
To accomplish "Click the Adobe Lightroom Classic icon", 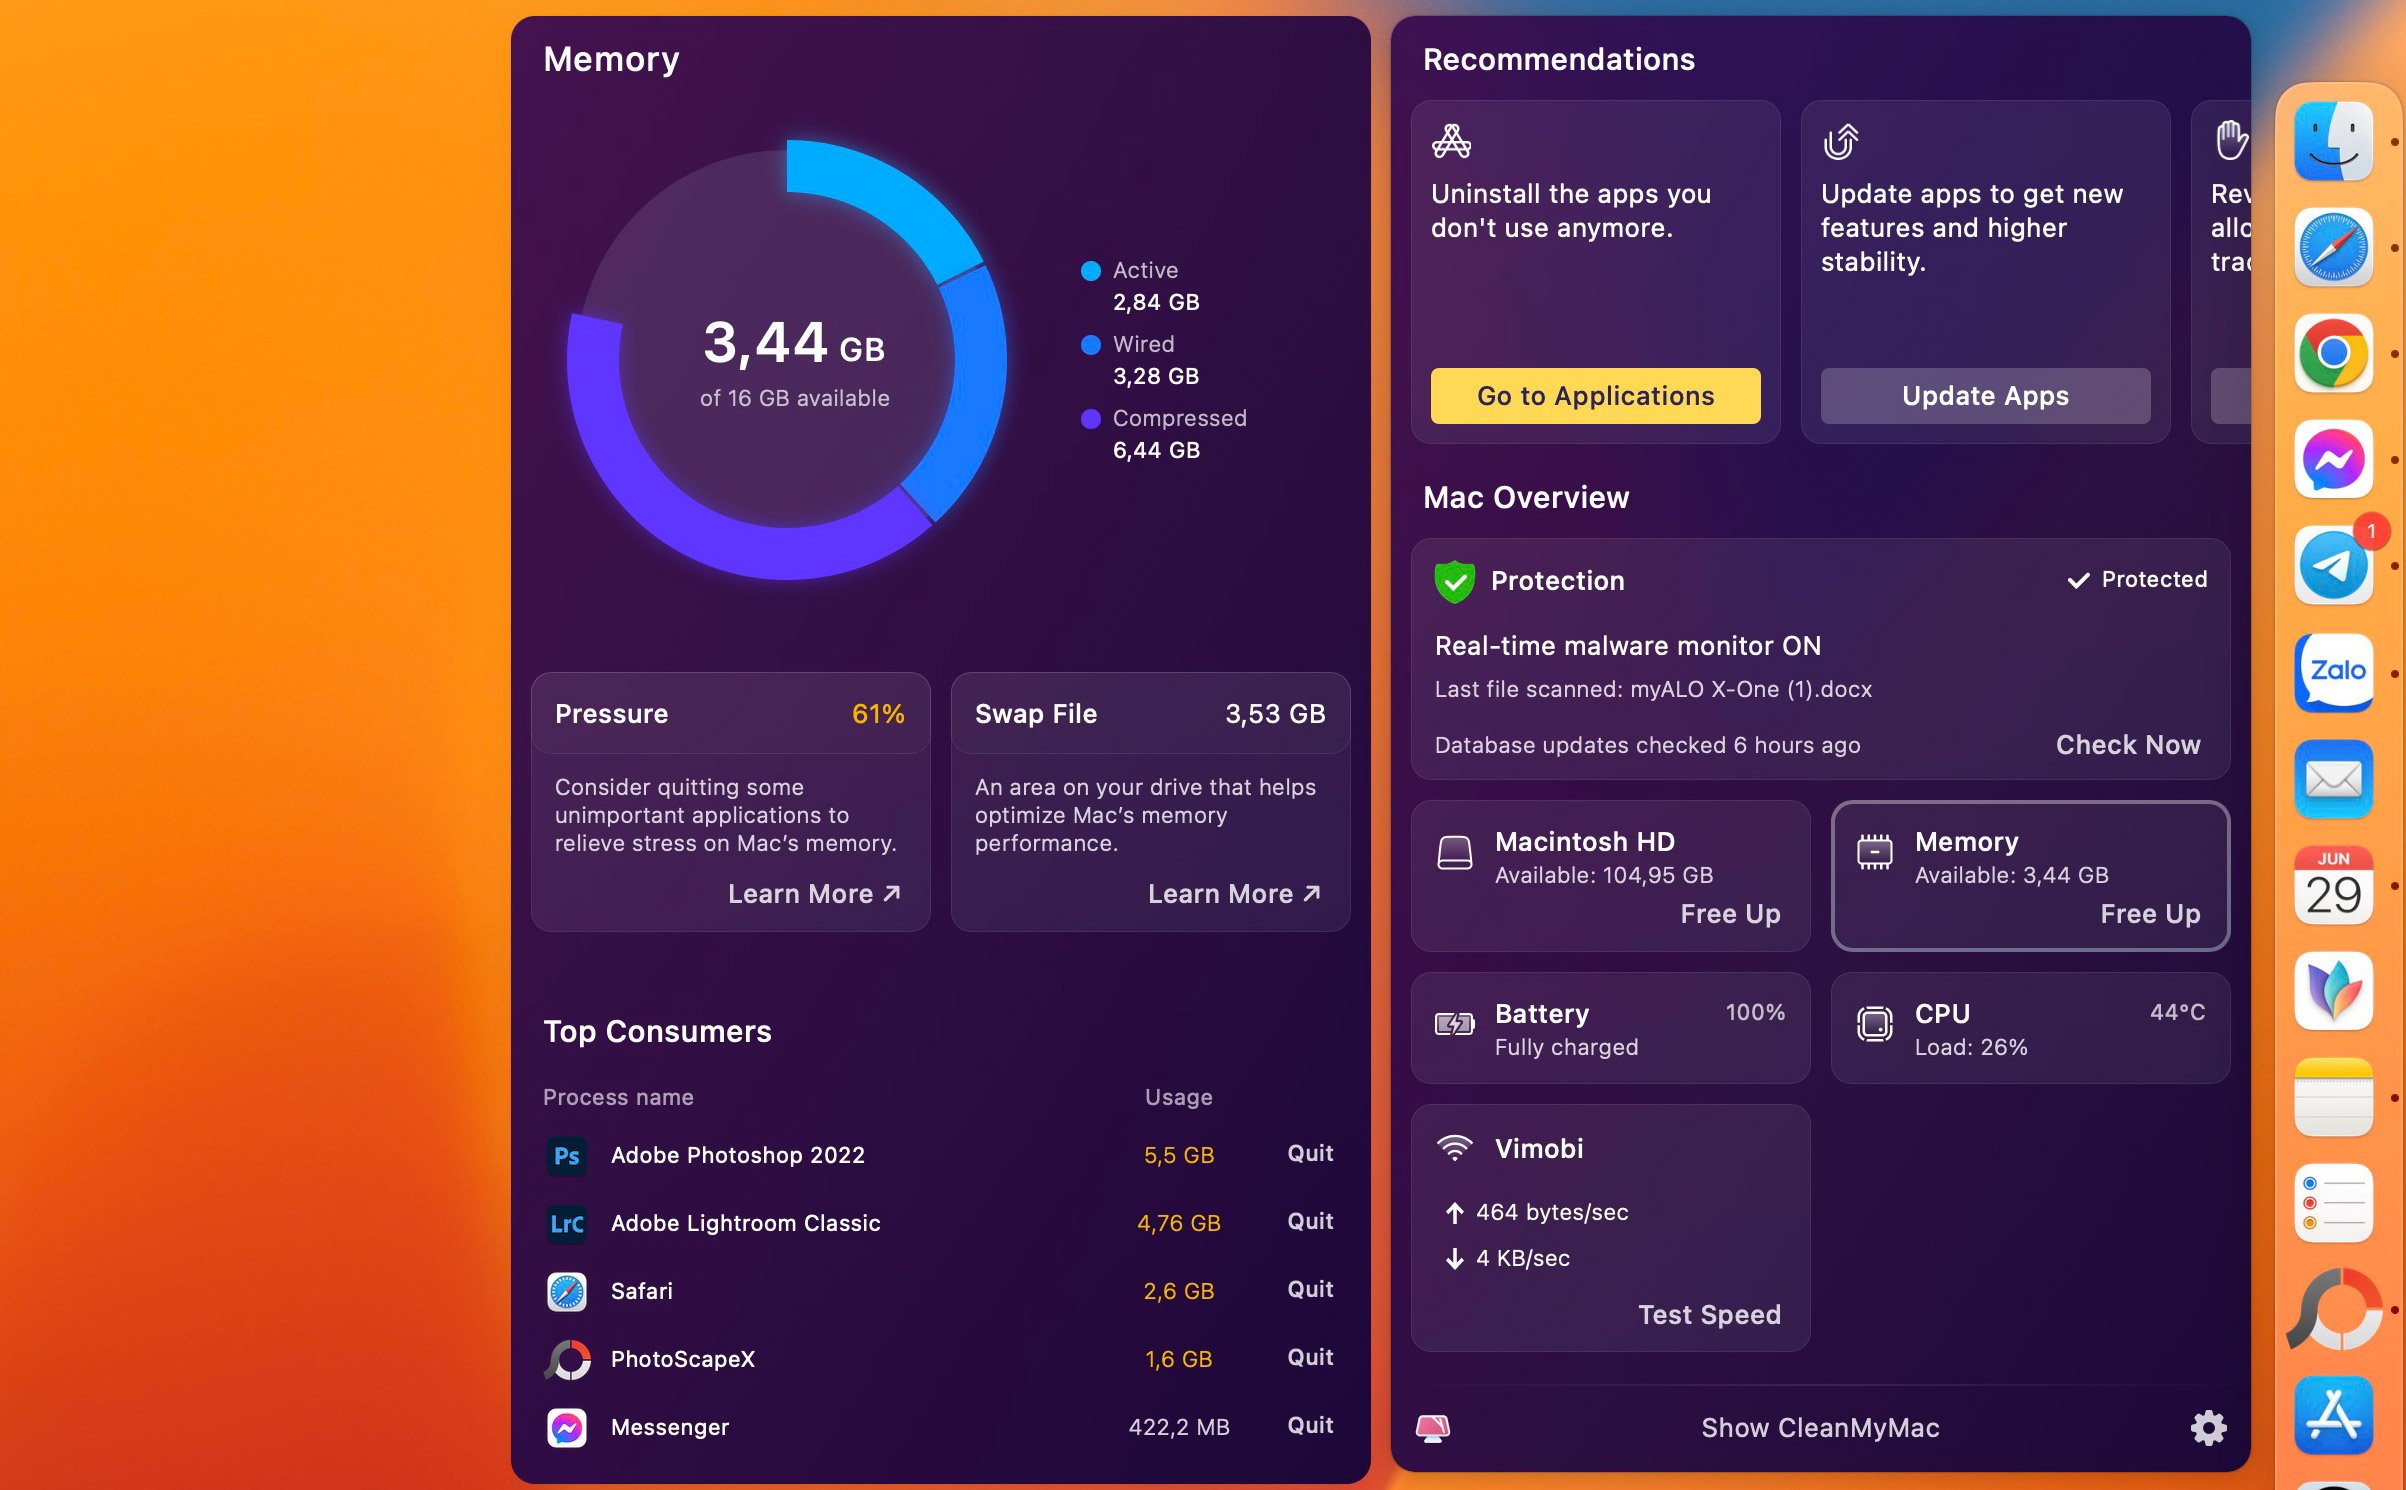I will (x=567, y=1223).
